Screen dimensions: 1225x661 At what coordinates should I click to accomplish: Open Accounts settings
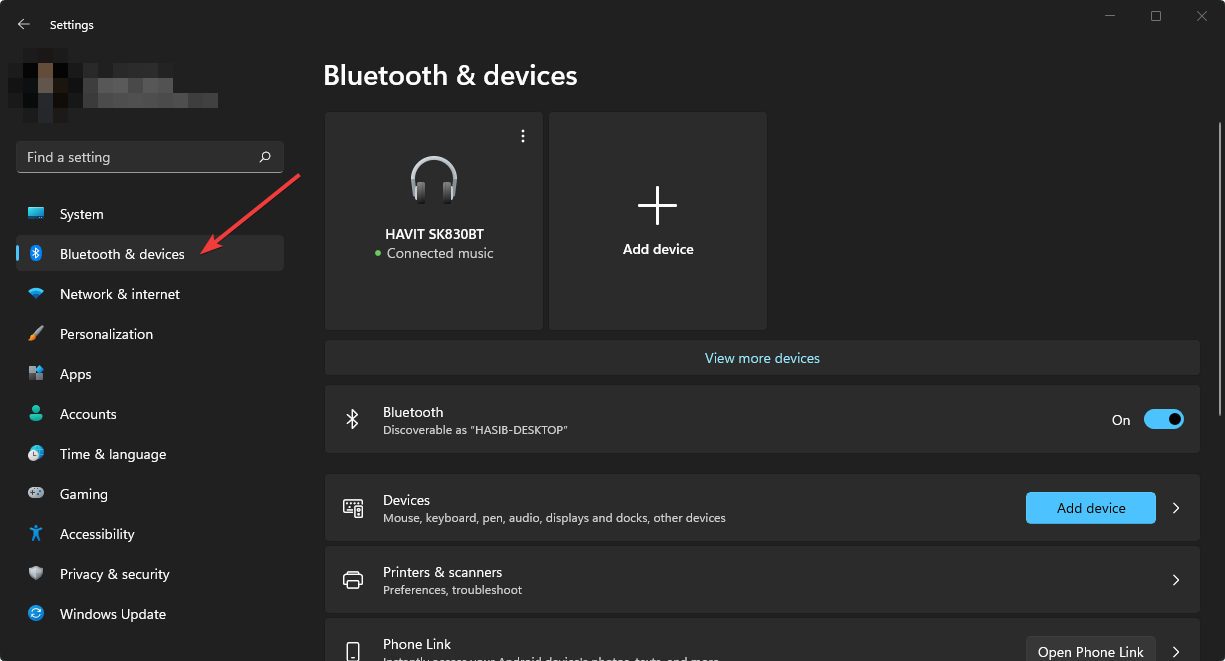point(150,414)
